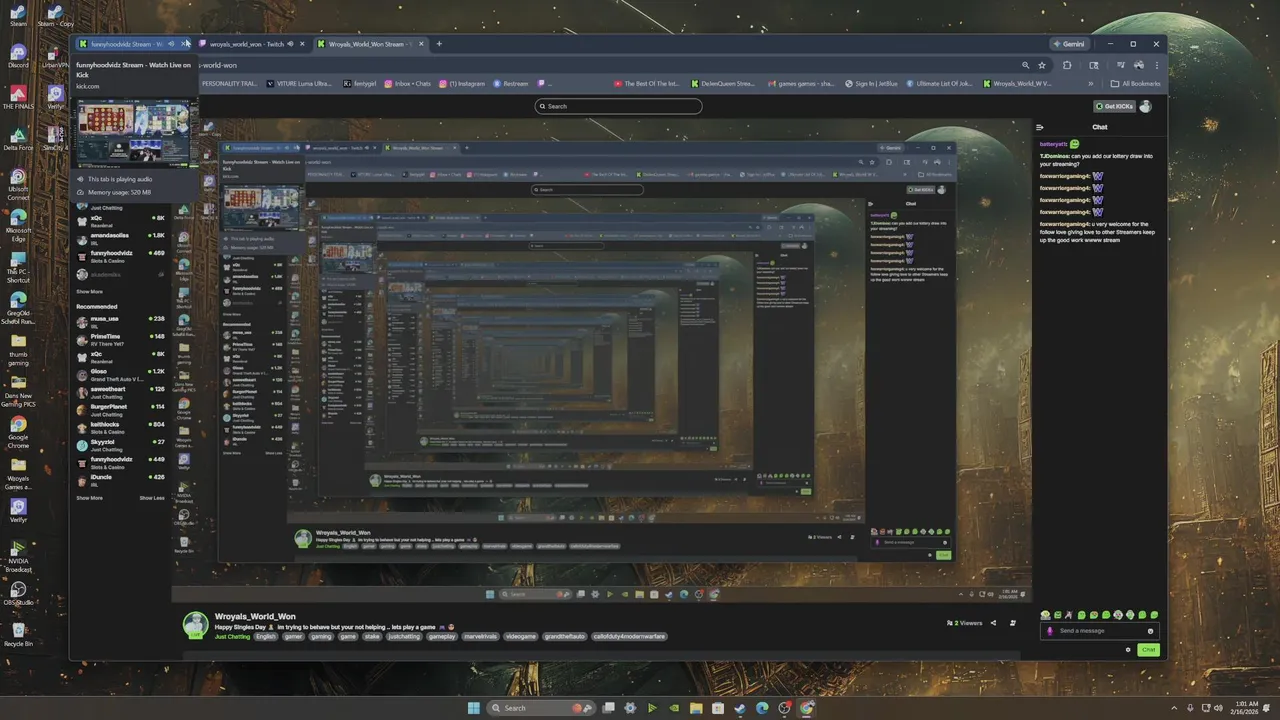
Task: Open THE FINALS desktop shortcut
Action: tap(18, 97)
